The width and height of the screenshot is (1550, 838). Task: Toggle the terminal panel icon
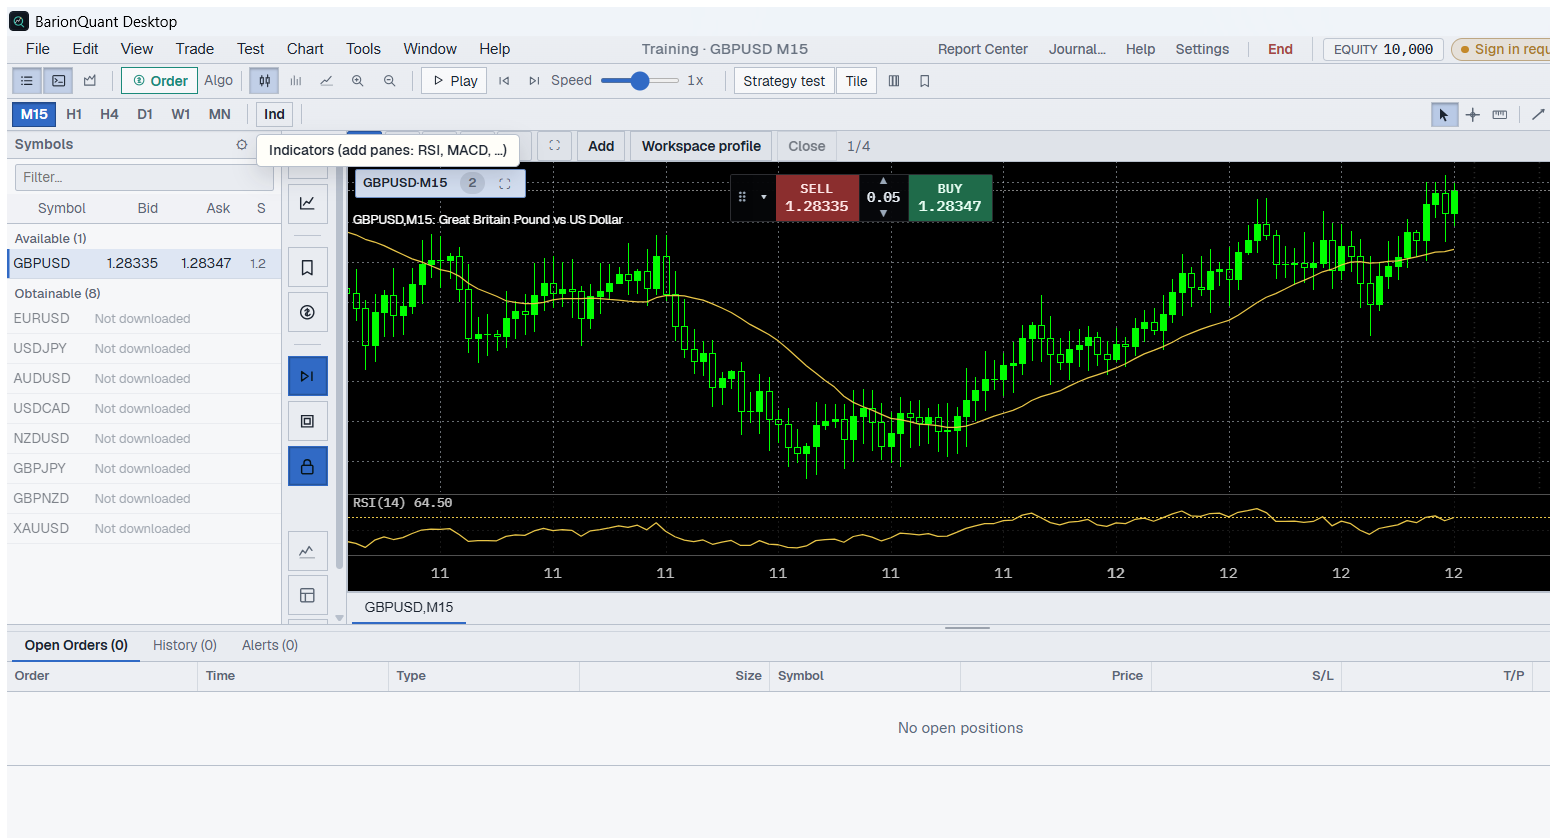coord(59,81)
